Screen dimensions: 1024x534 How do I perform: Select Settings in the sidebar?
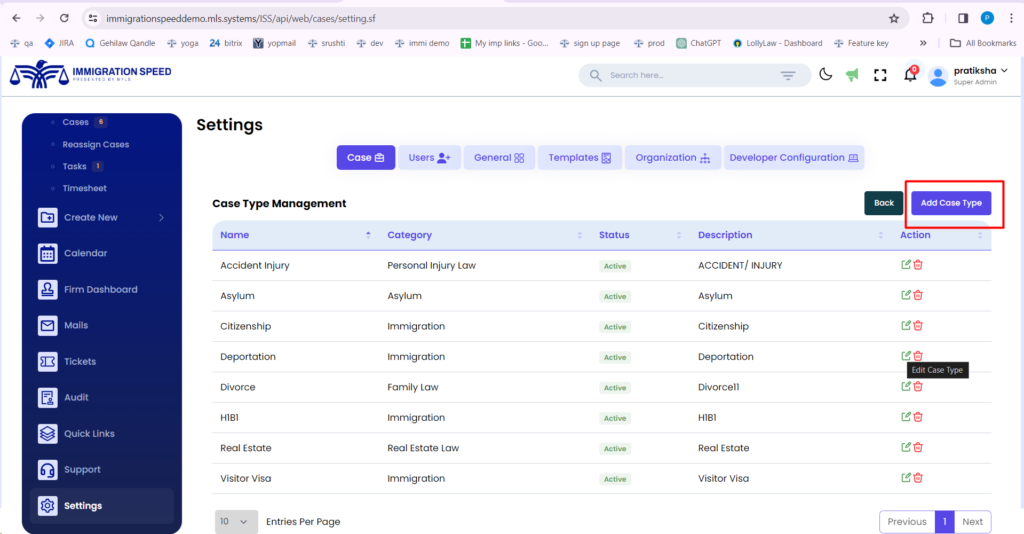point(101,505)
